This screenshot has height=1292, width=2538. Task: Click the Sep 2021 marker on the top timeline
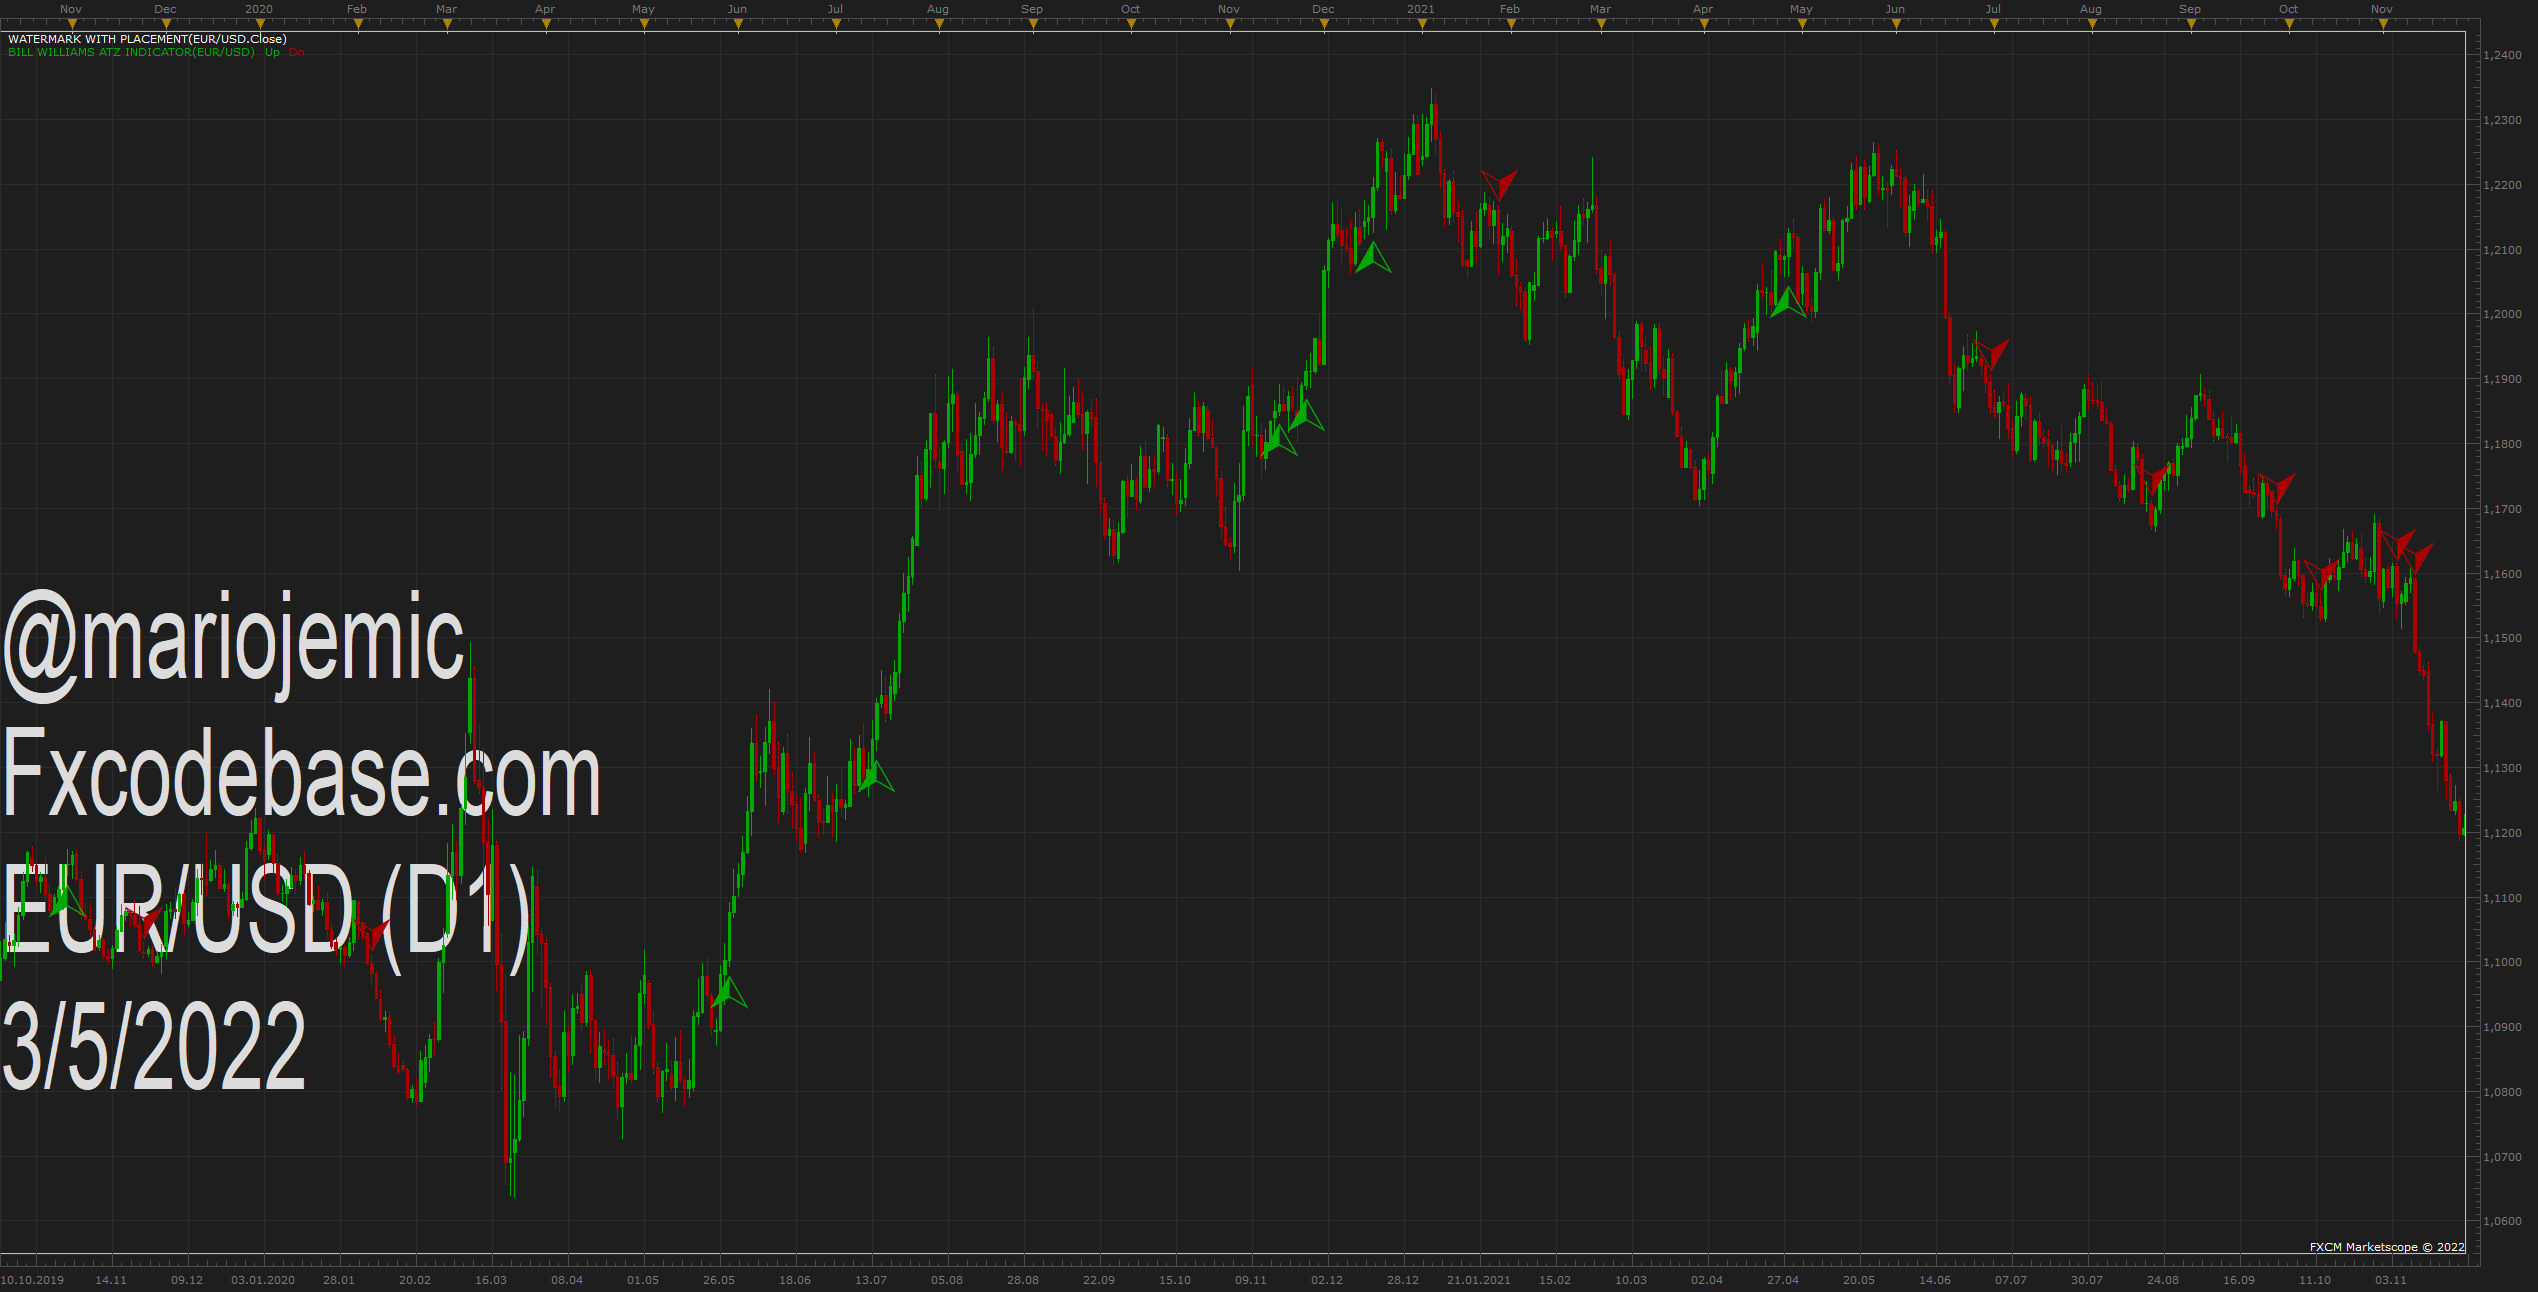pyautogui.click(x=2190, y=9)
